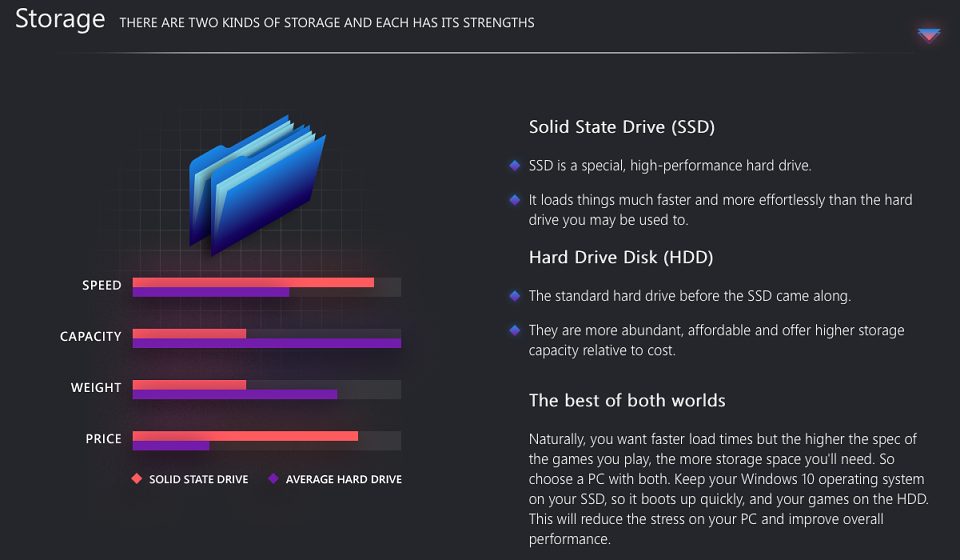Viewport: 960px width, 560px height.
Task: Click the AVERAGE HARD DRIVE legend label
Action: pos(344,479)
